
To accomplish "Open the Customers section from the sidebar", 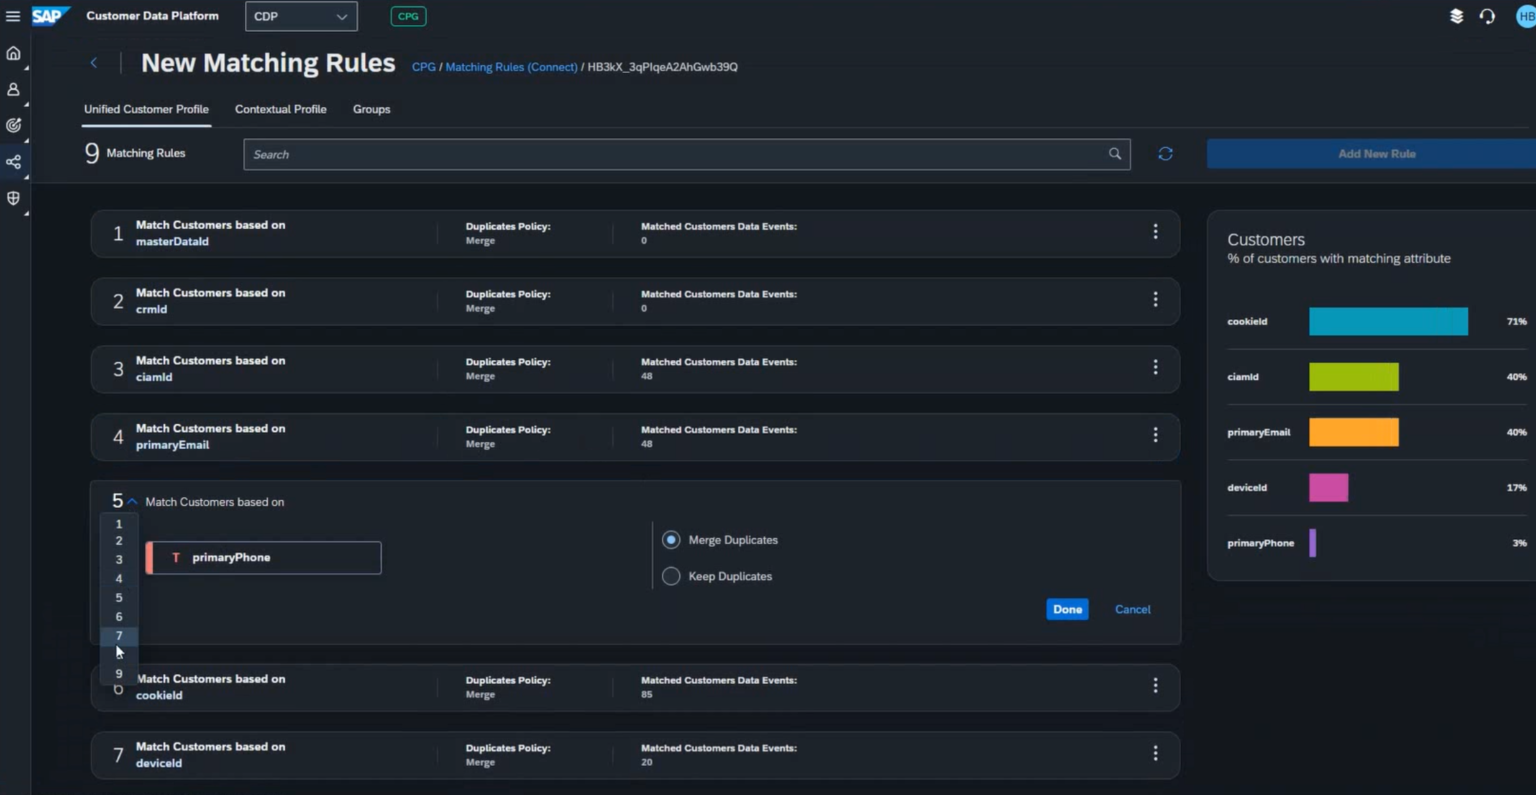I will click(x=13, y=88).
